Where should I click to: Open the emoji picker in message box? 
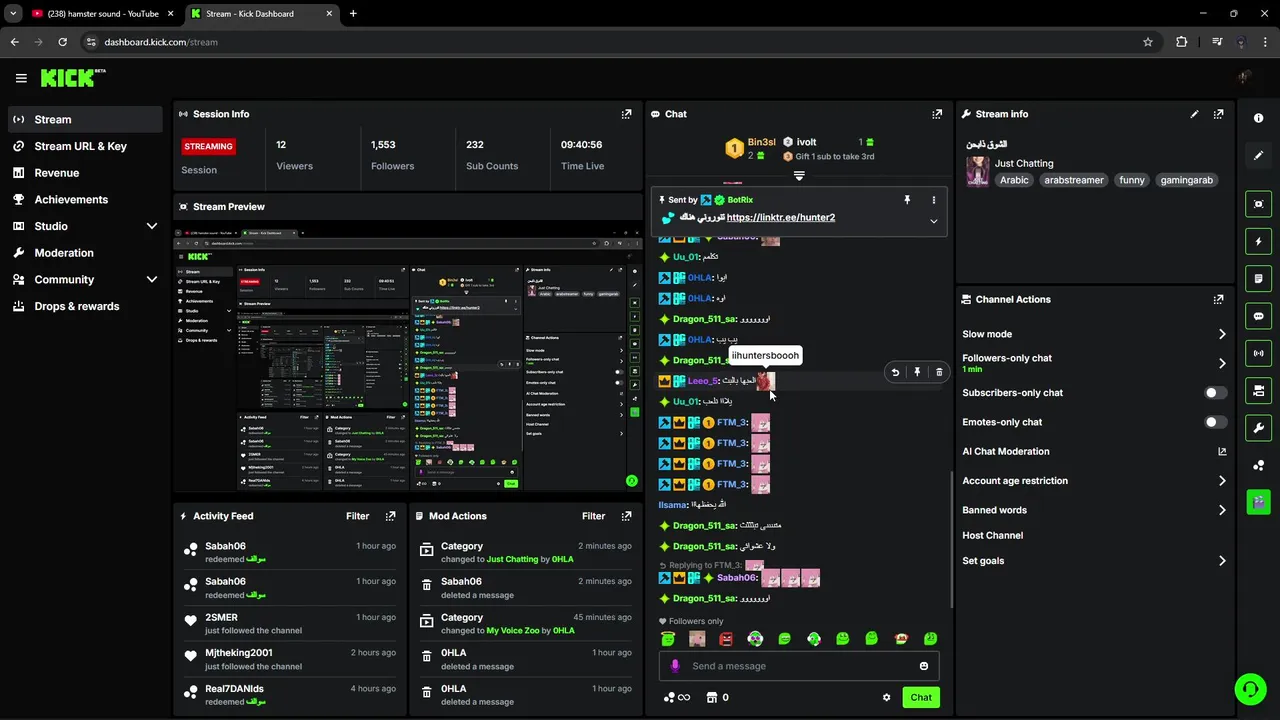(924, 666)
